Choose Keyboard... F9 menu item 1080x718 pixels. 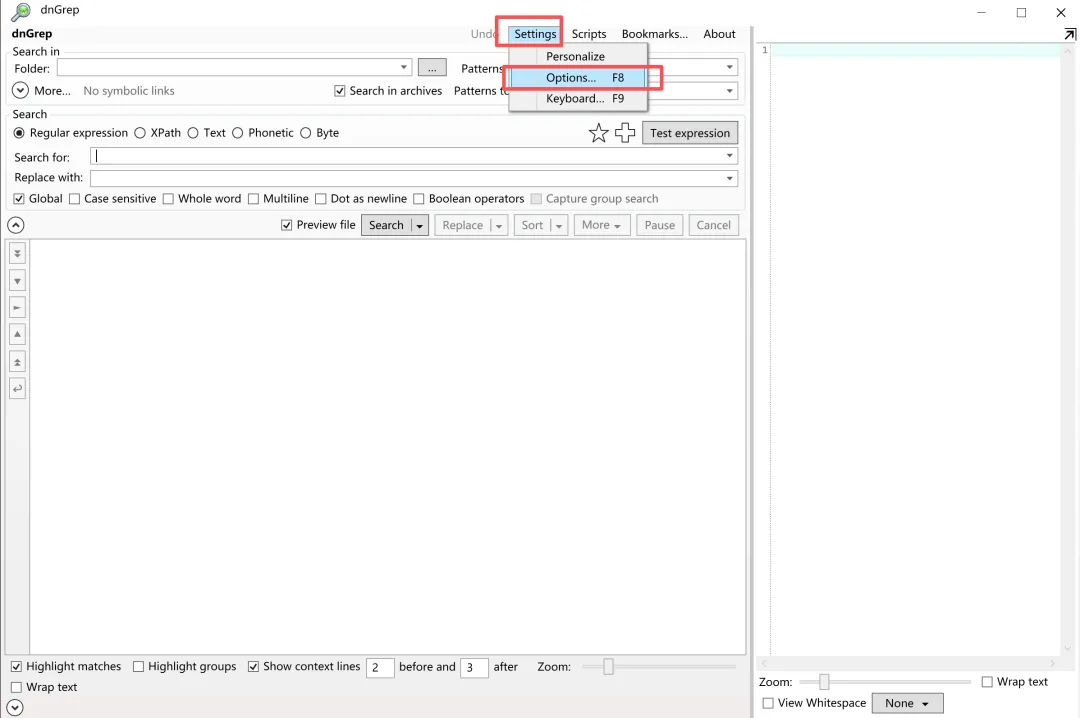578,99
